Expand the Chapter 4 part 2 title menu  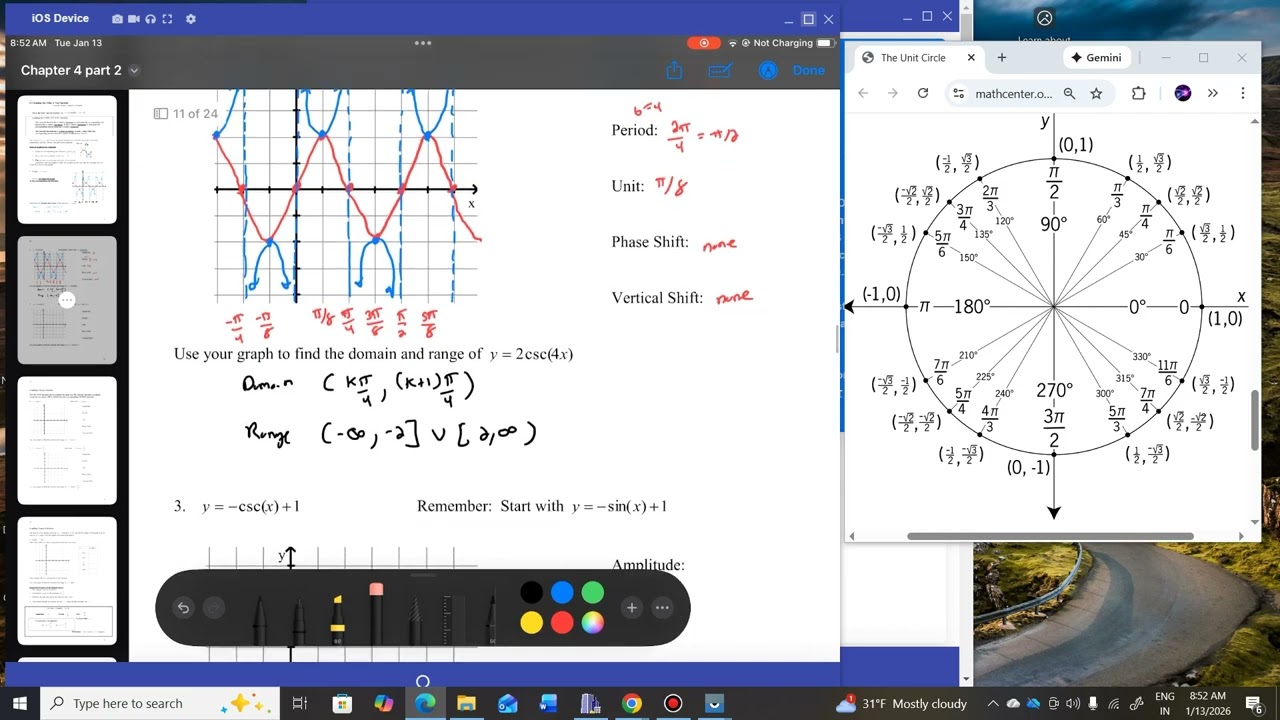(134, 71)
